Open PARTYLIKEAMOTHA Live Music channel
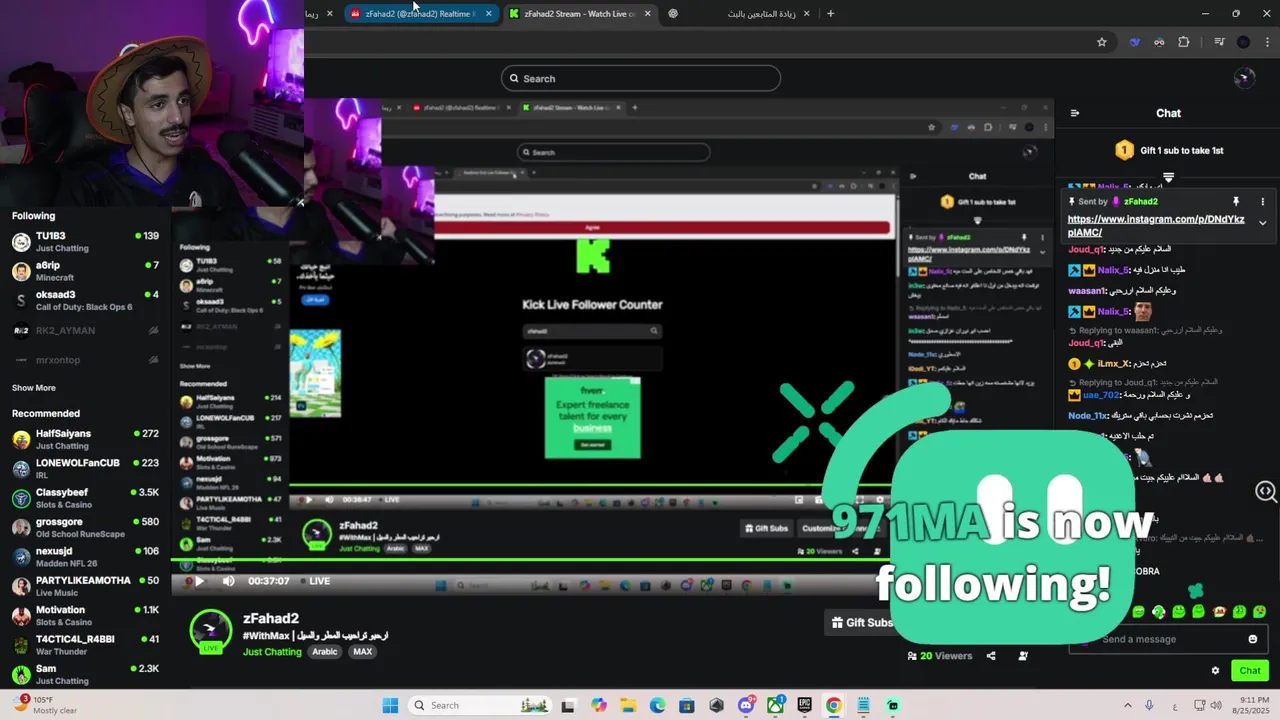 [85, 586]
